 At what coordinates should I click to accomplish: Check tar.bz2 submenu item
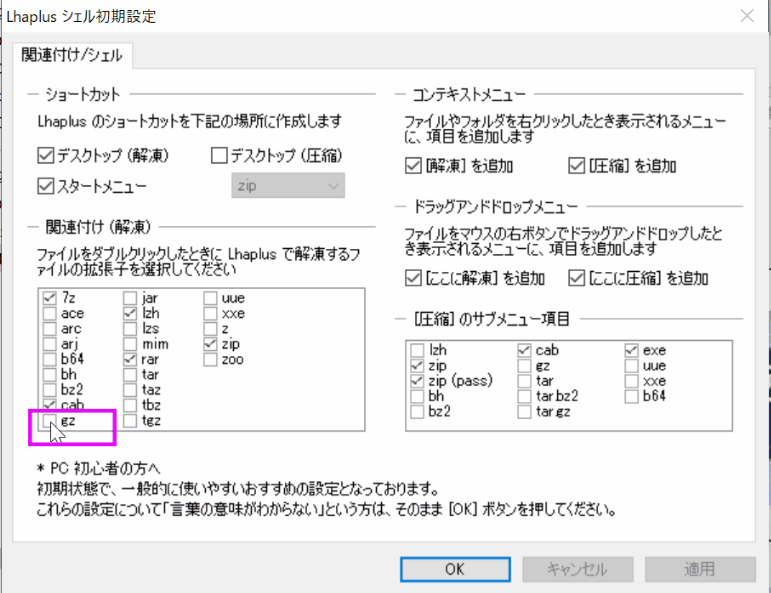tap(524, 396)
